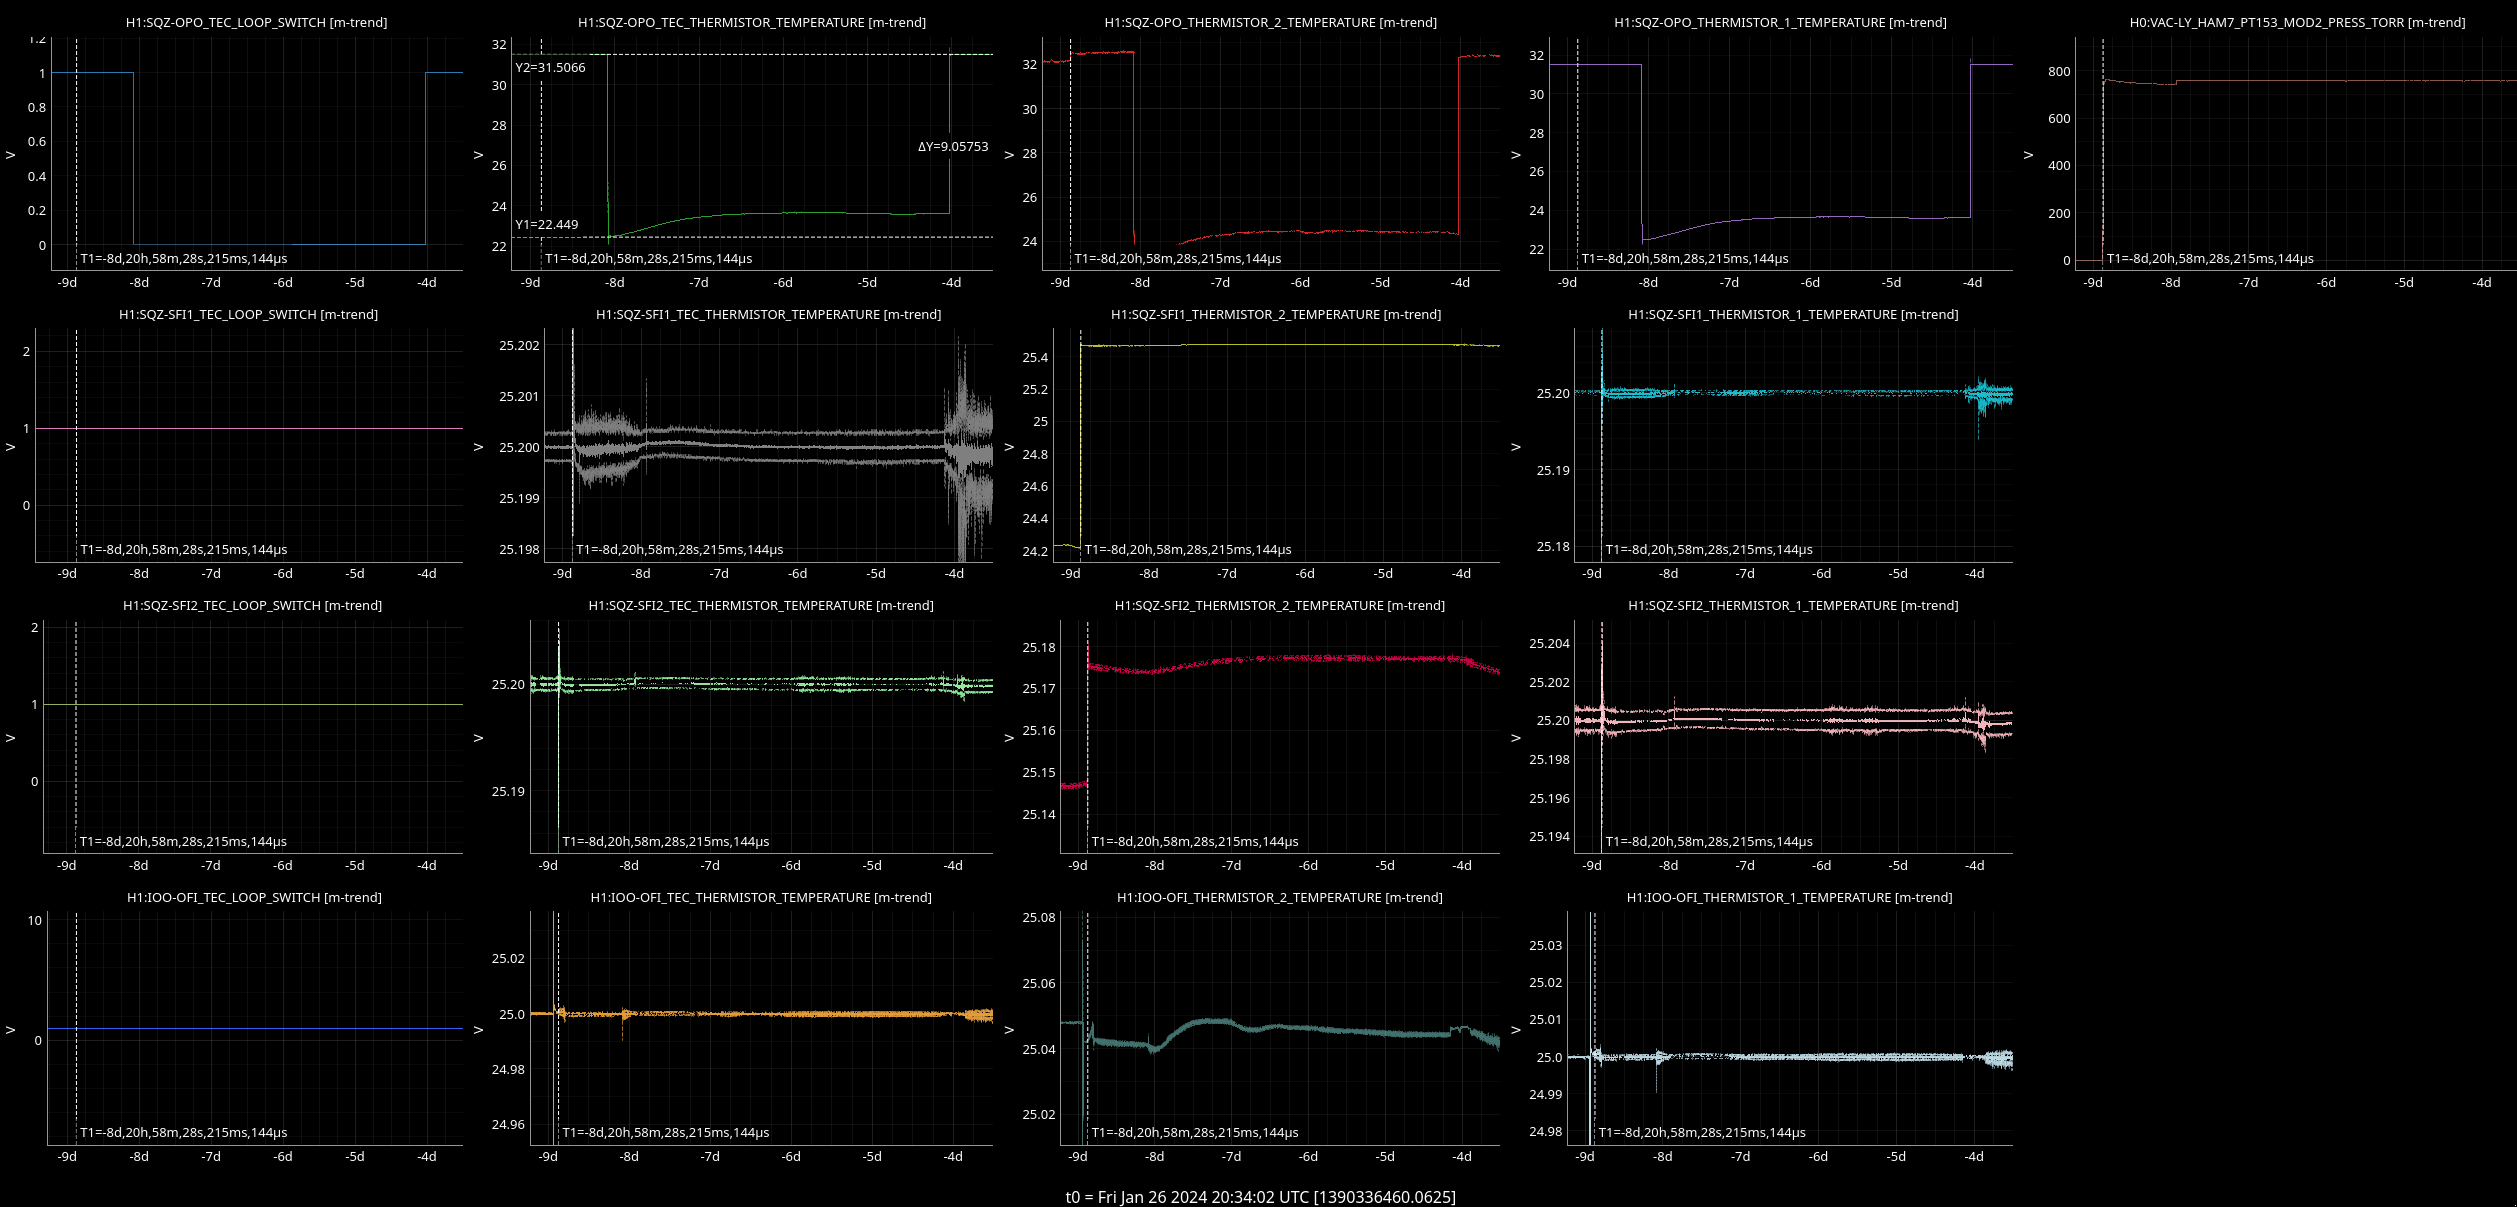Click the H1:IOO-OFI_TEC_LOOP_SWITCH plot title
Screen dimensions: 2517x1207
point(254,898)
